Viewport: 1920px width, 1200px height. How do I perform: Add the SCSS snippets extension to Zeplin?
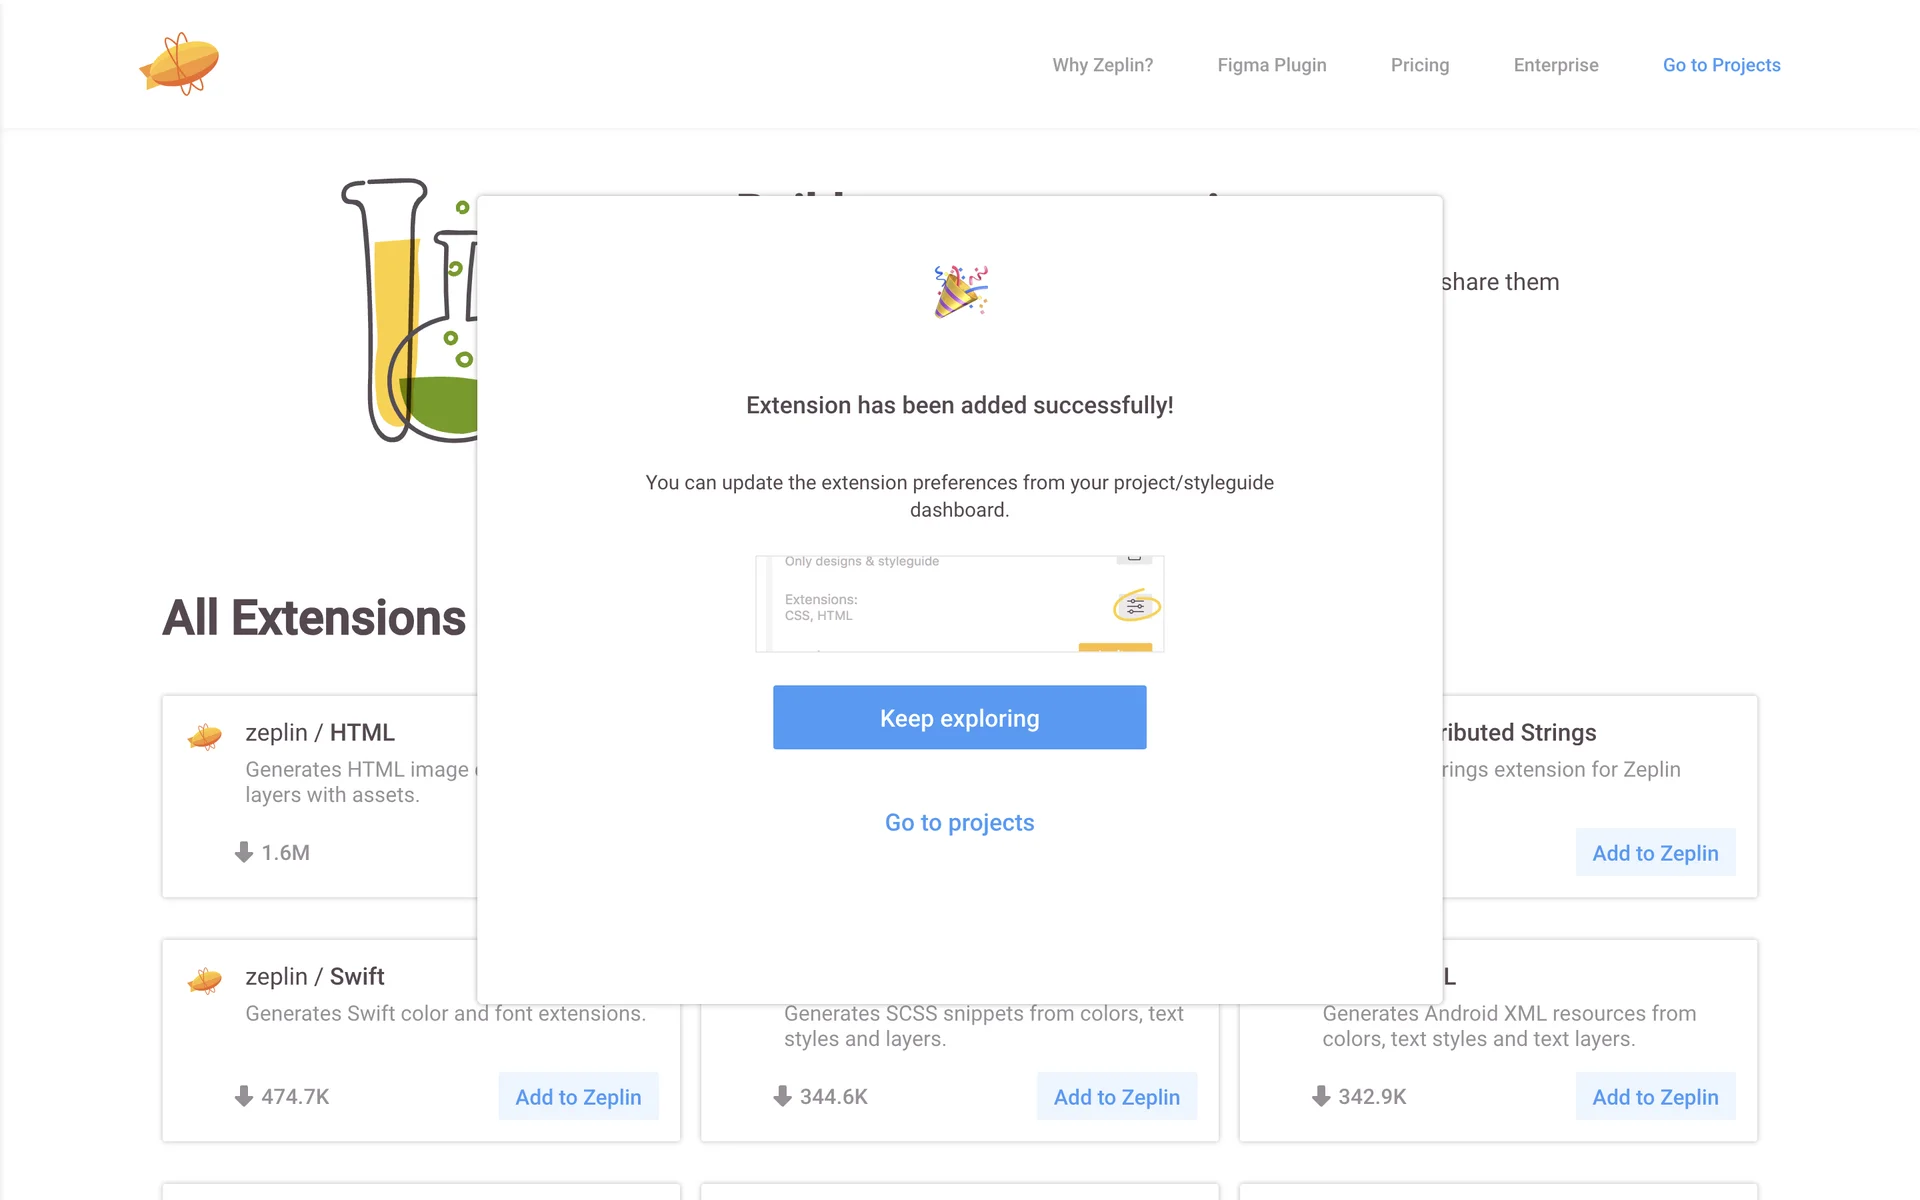click(x=1116, y=1097)
